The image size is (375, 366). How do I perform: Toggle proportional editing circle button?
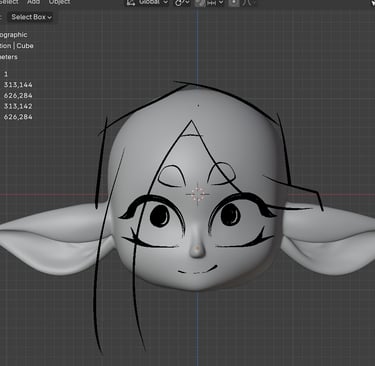(x=234, y=2)
